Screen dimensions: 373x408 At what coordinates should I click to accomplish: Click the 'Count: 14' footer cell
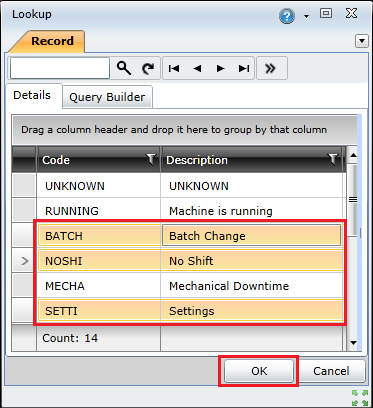pos(98,338)
